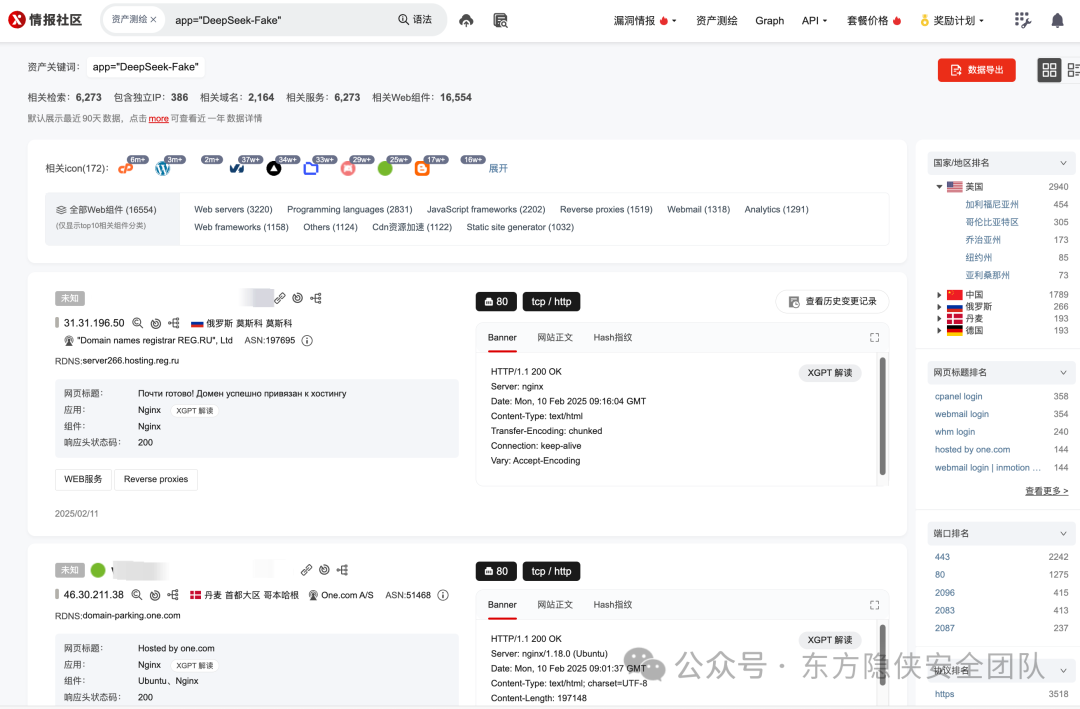Viewport: 1080px width, 709px height.
Task: Filter by Programming languages (2831)
Action: pyautogui.click(x=350, y=209)
